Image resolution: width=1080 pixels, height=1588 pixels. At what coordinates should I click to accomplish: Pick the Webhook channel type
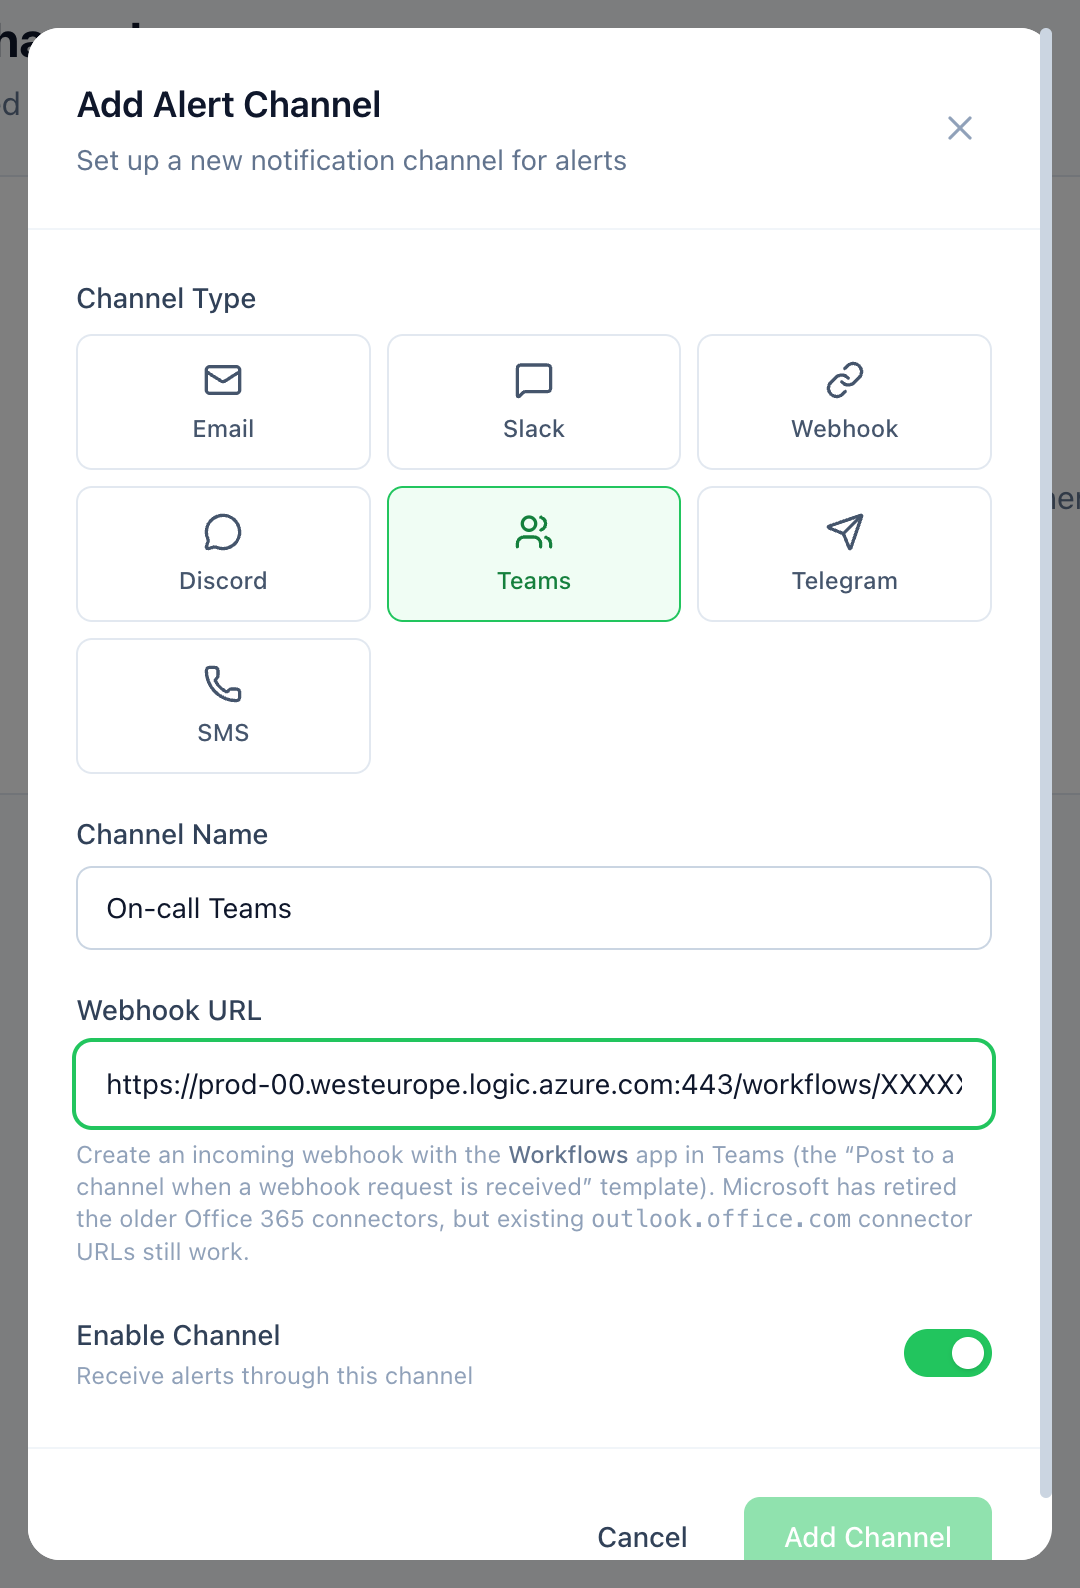(x=844, y=402)
